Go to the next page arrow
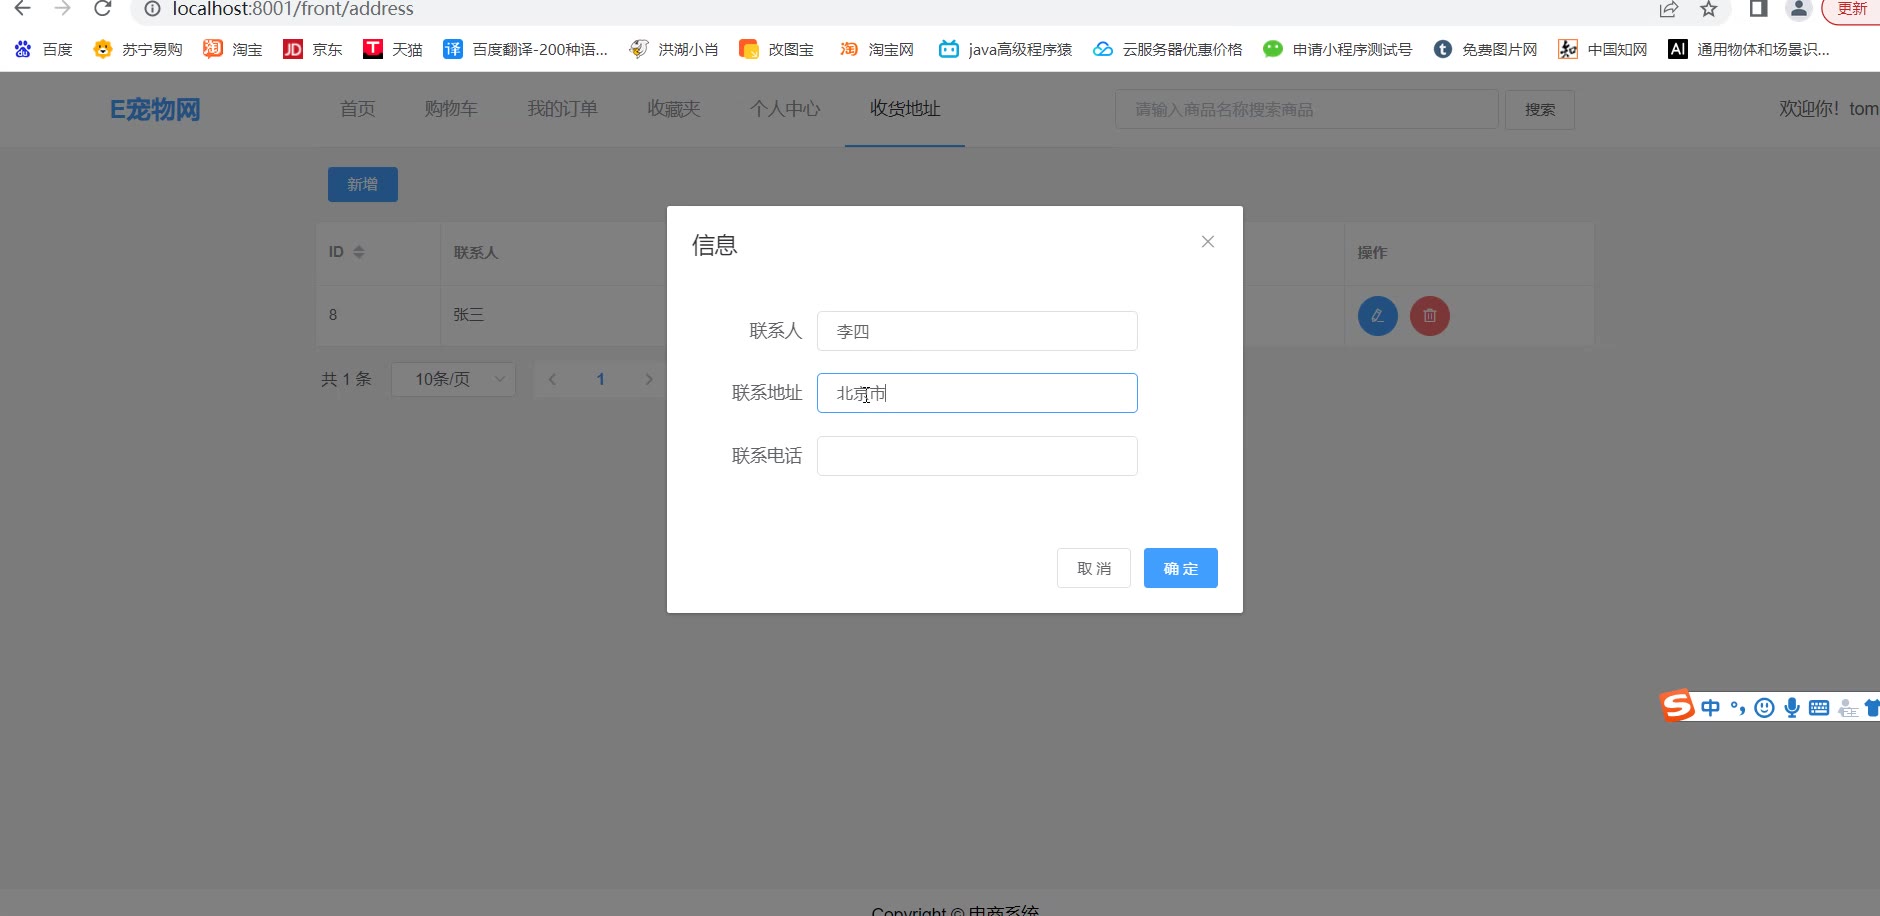This screenshot has height=916, width=1880. (649, 379)
